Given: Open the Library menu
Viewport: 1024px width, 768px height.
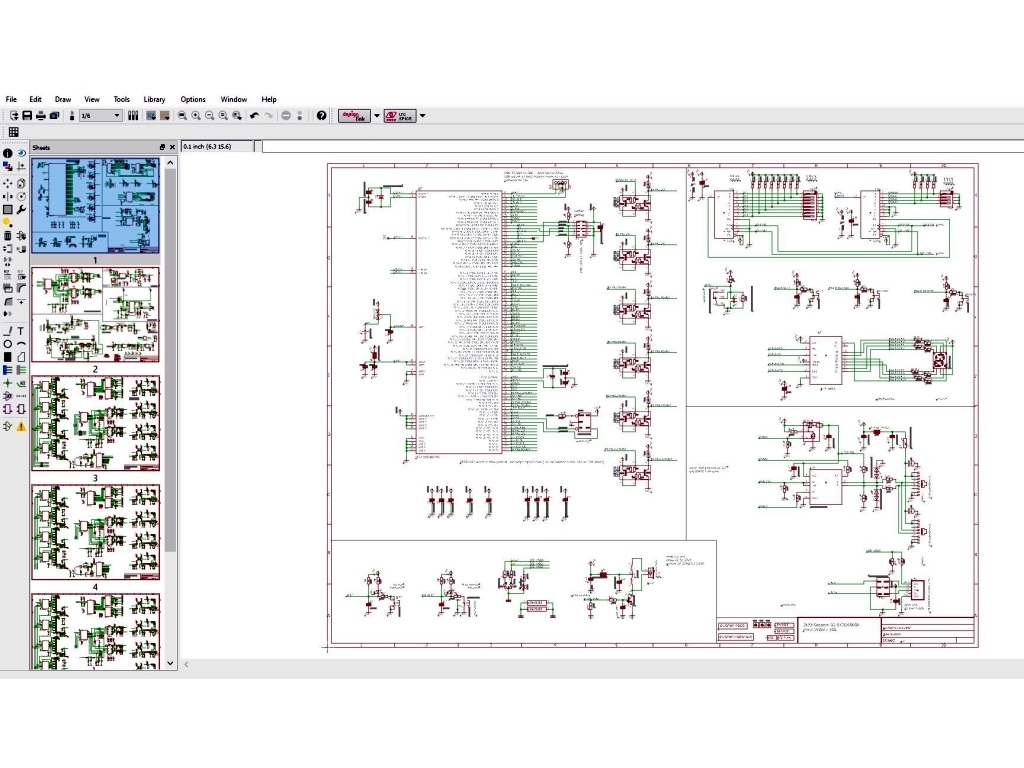Looking at the screenshot, I should point(154,99).
